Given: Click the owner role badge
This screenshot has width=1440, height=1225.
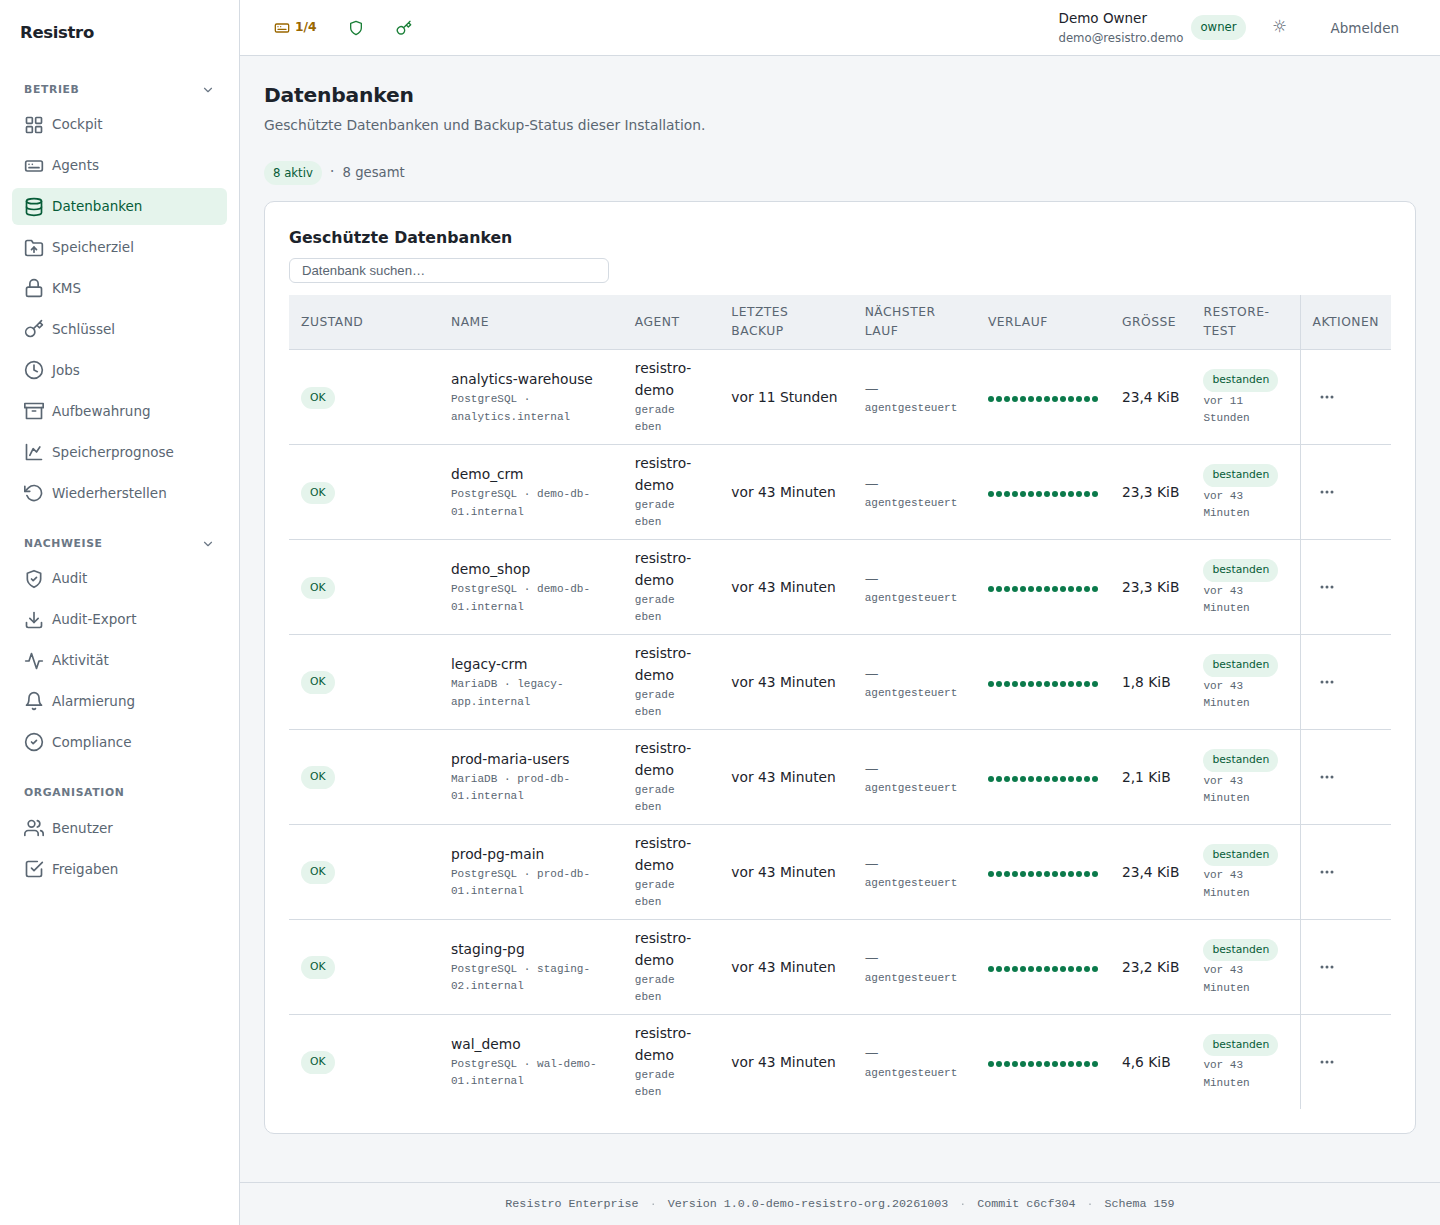Looking at the screenshot, I should point(1218,27).
